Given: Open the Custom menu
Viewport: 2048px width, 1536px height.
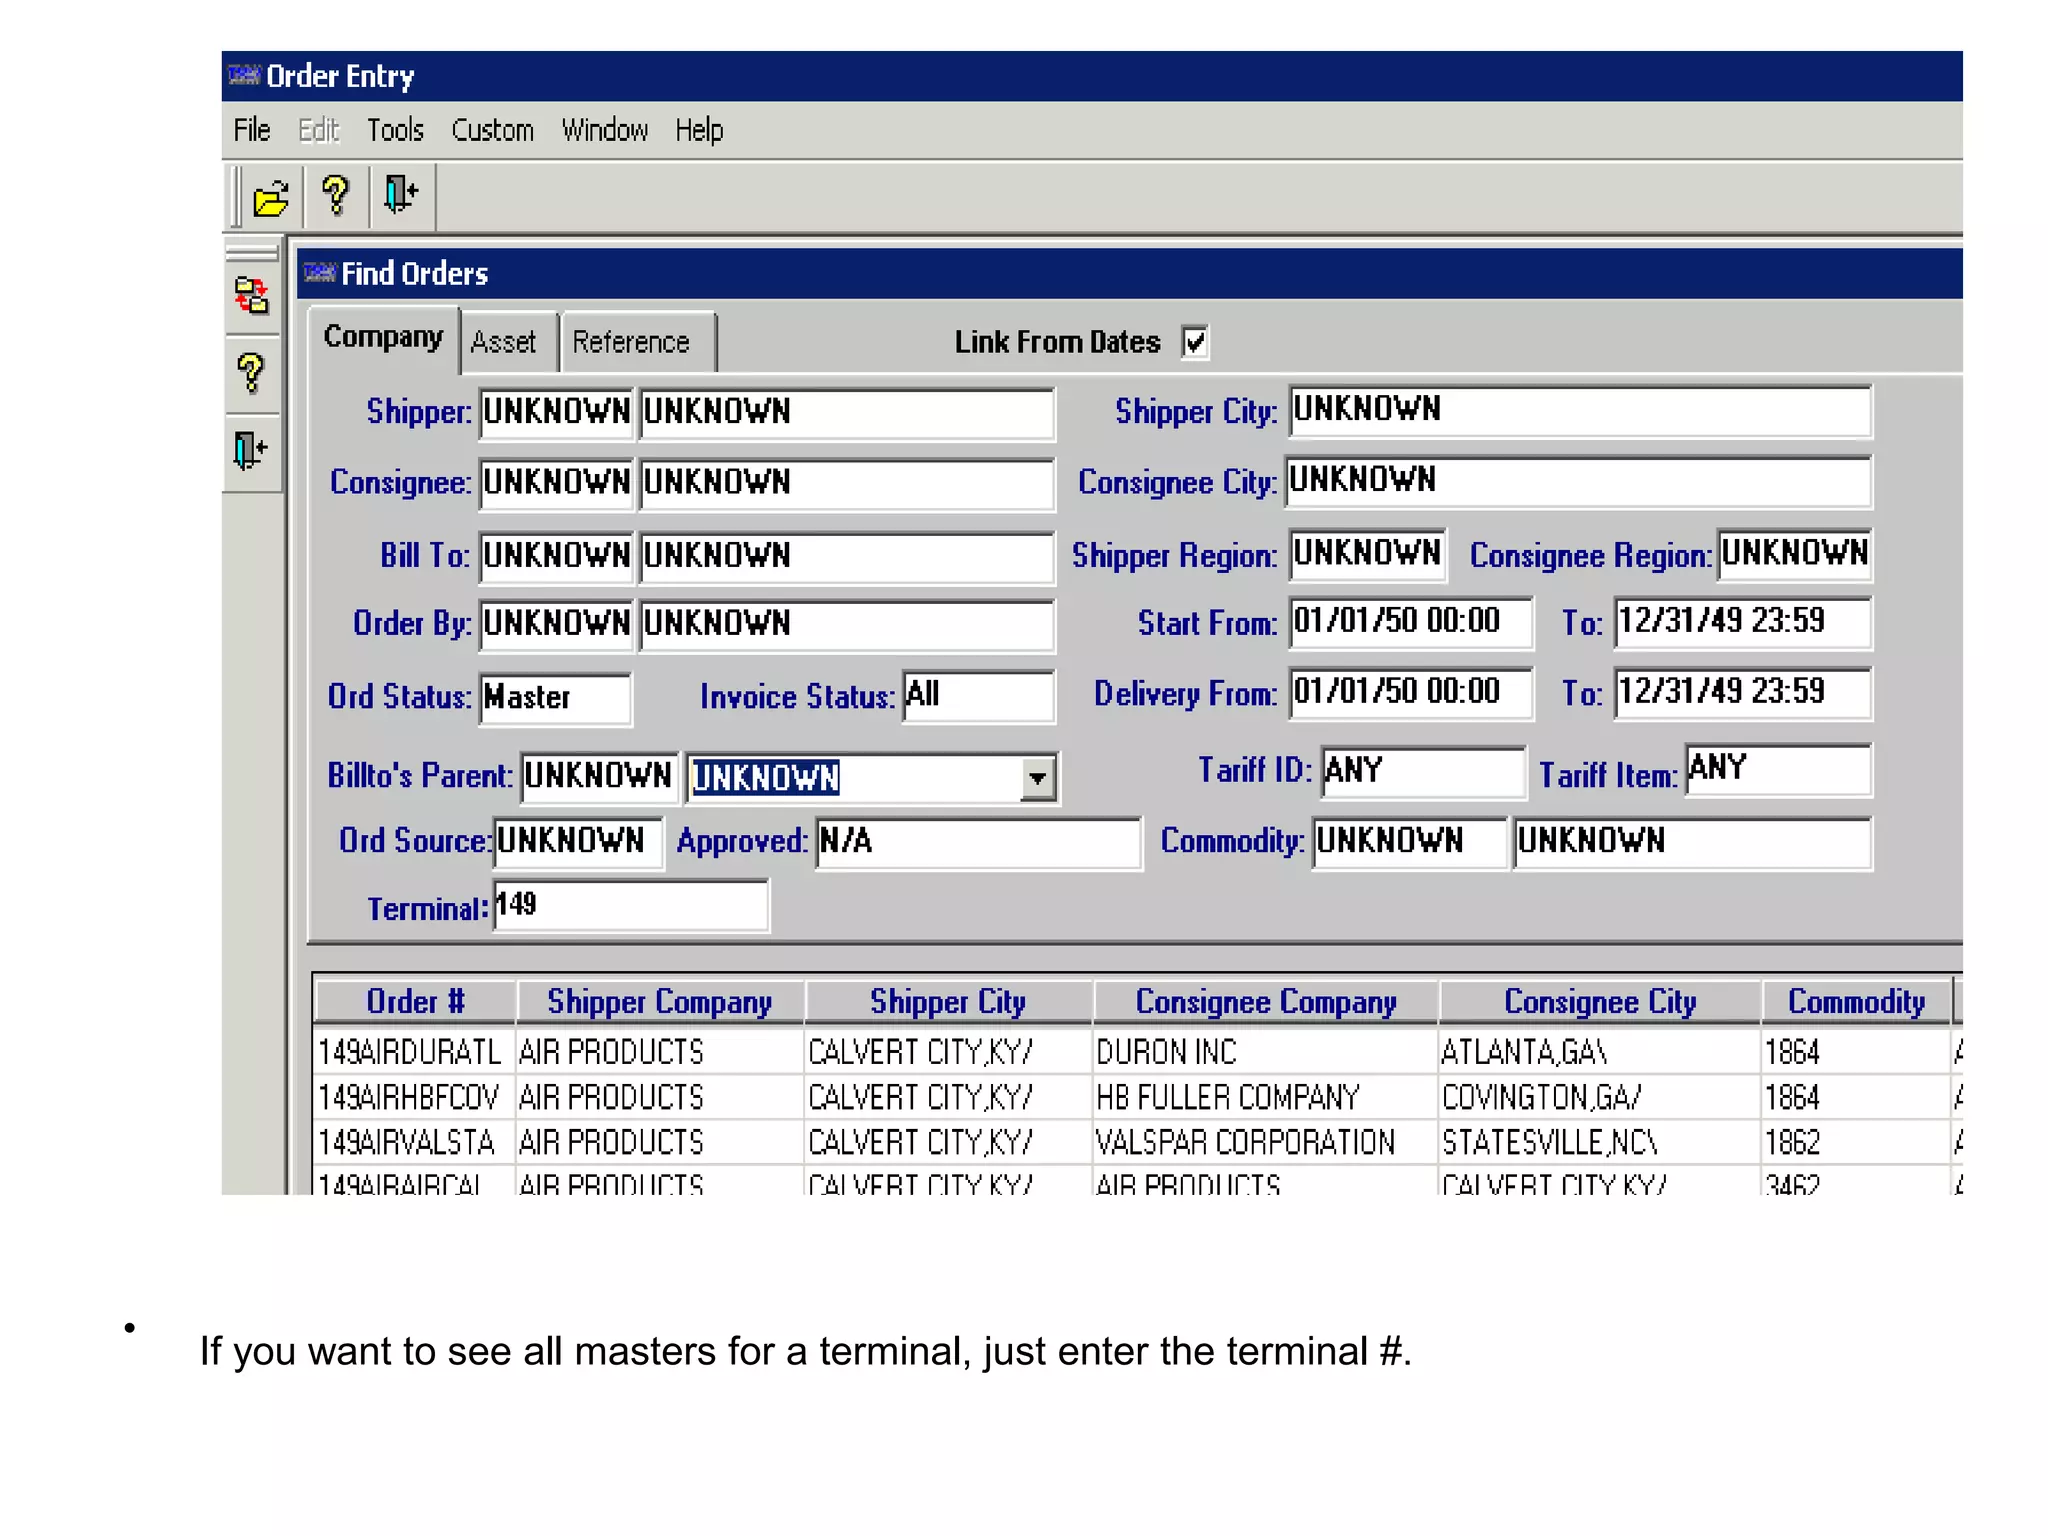Looking at the screenshot, I should pyautogui.click(x=492, y=130).
